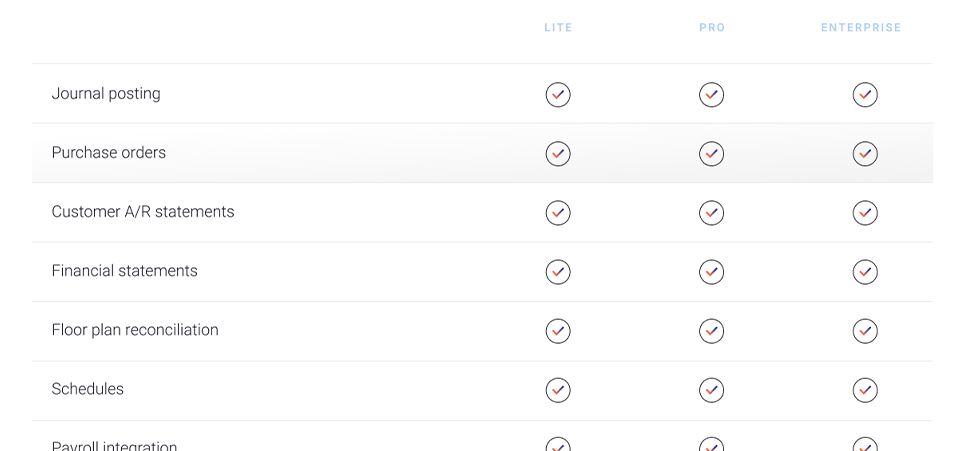This screenshot has width=960, height=451.
Task: Select the Pro plan column header
Action: 712,28
